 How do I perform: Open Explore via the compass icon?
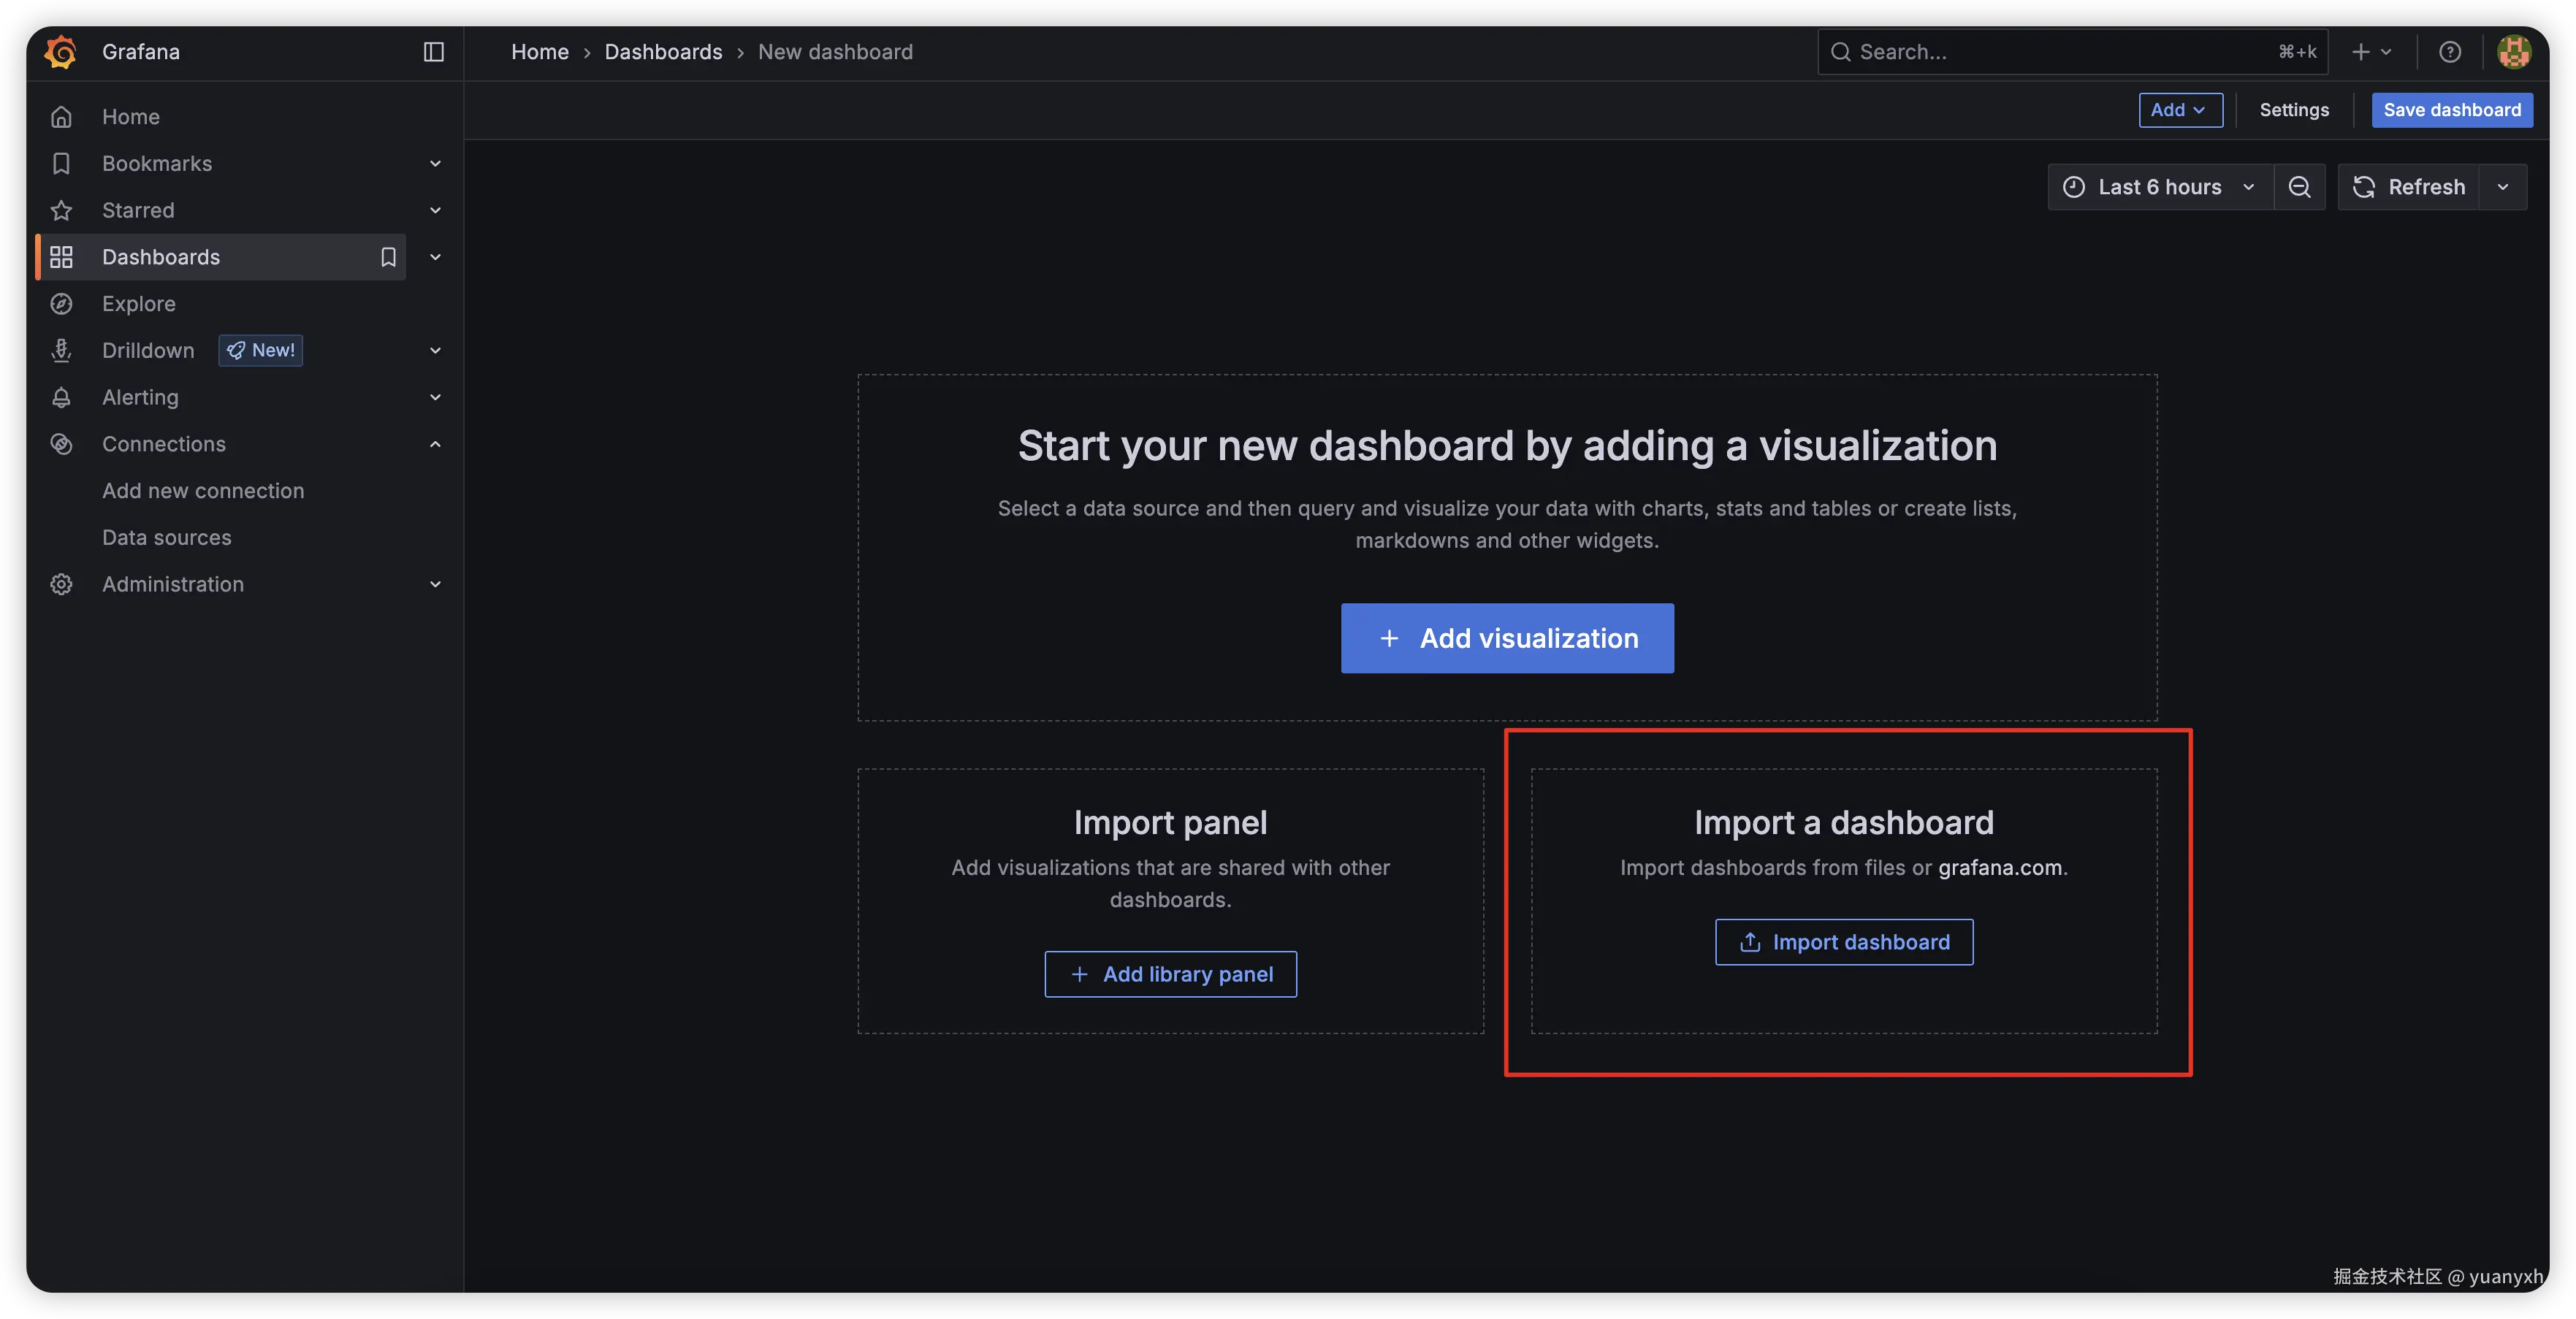pos(61,303)
